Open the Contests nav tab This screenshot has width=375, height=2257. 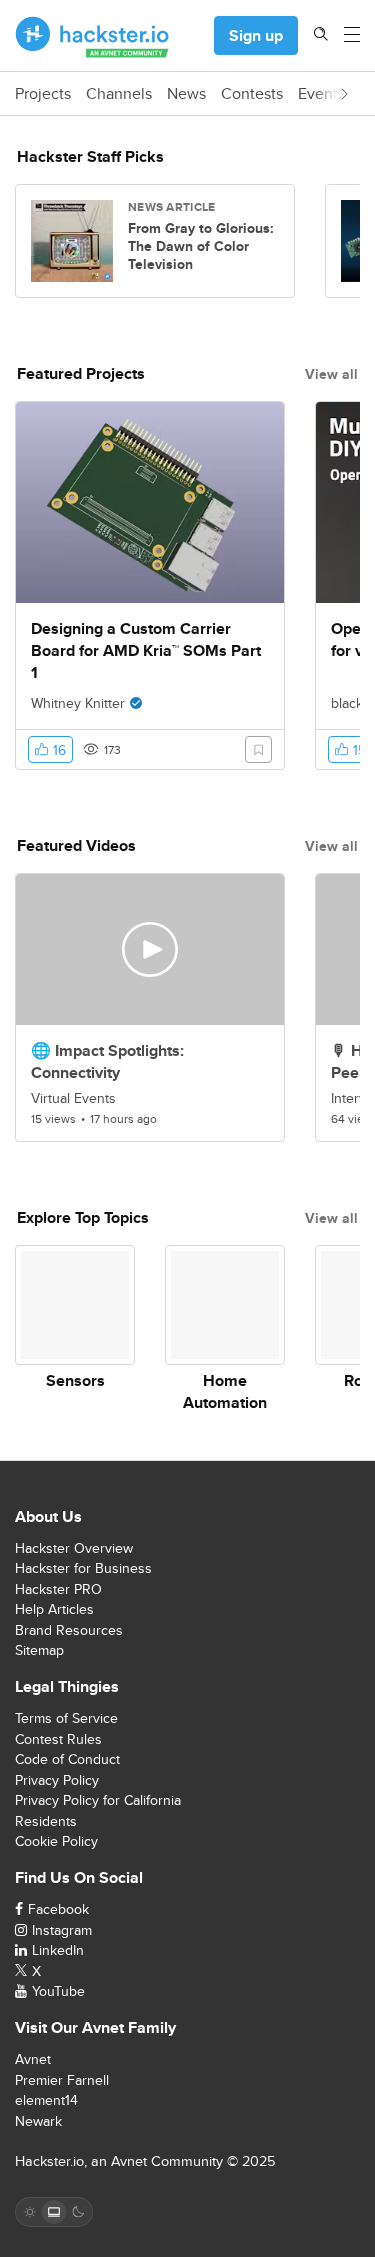[252, 94]
